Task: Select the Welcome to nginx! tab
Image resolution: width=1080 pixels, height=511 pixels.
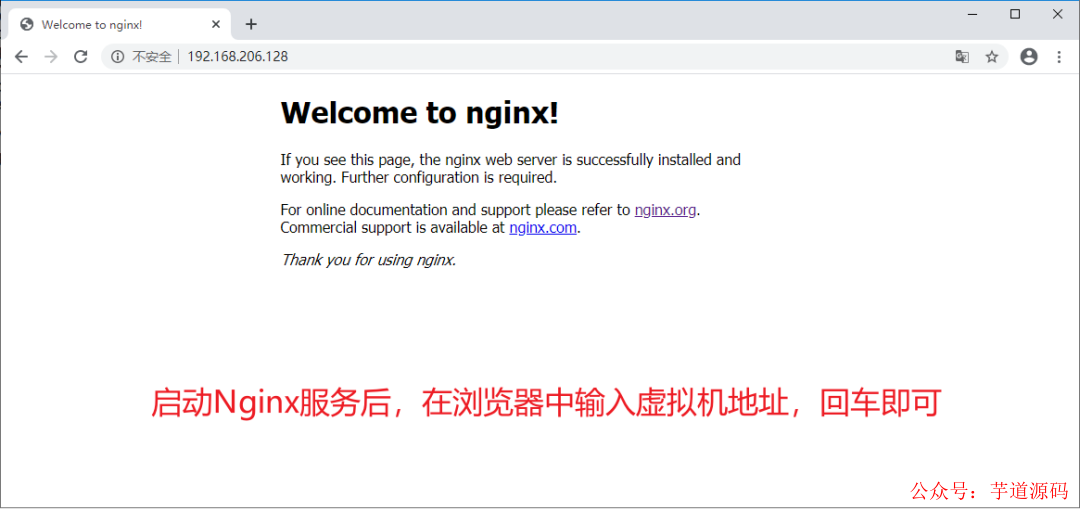Action: (120, 25)
